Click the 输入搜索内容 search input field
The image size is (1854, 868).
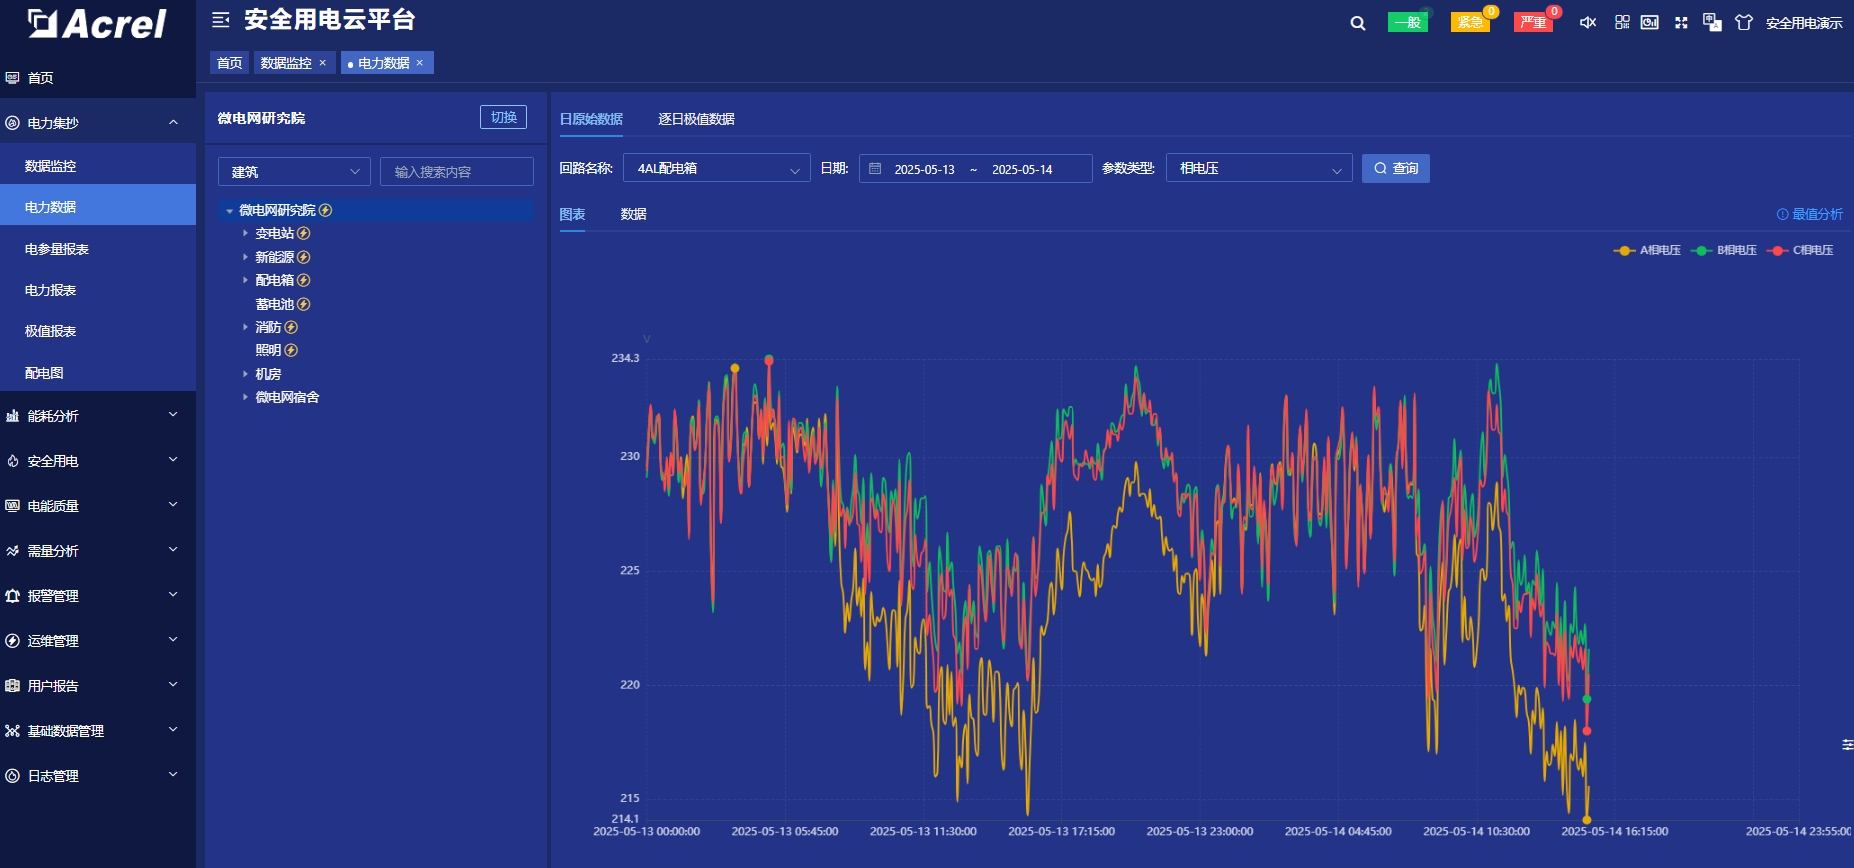[457, 172]
